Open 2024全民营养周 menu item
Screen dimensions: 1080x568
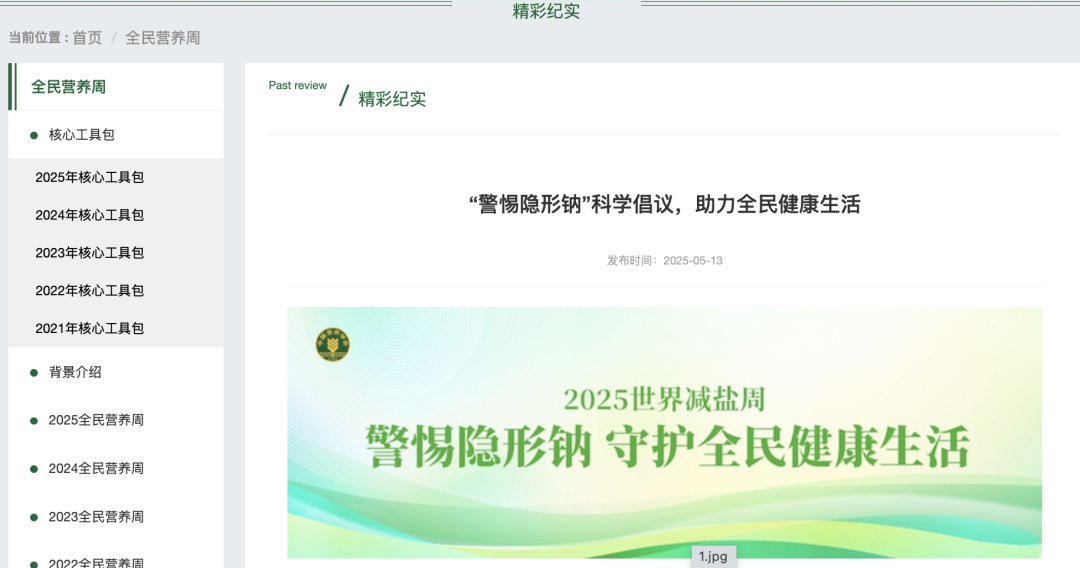(x=96, y=468)
